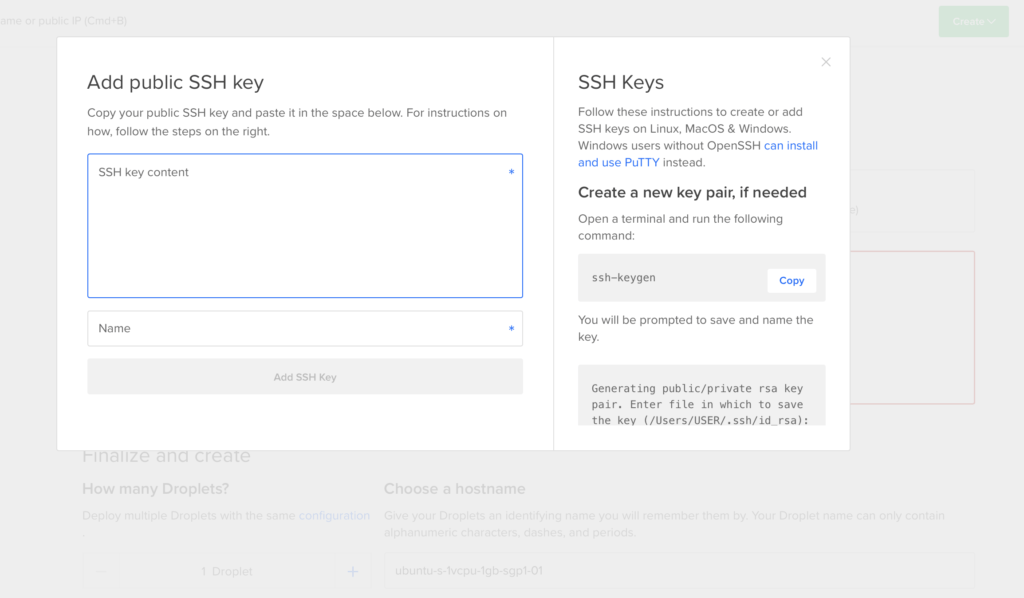Click the required asterisk in the Name field
Image resolution: width=1024 pixels, height=598 pixels.
(511, 329)
